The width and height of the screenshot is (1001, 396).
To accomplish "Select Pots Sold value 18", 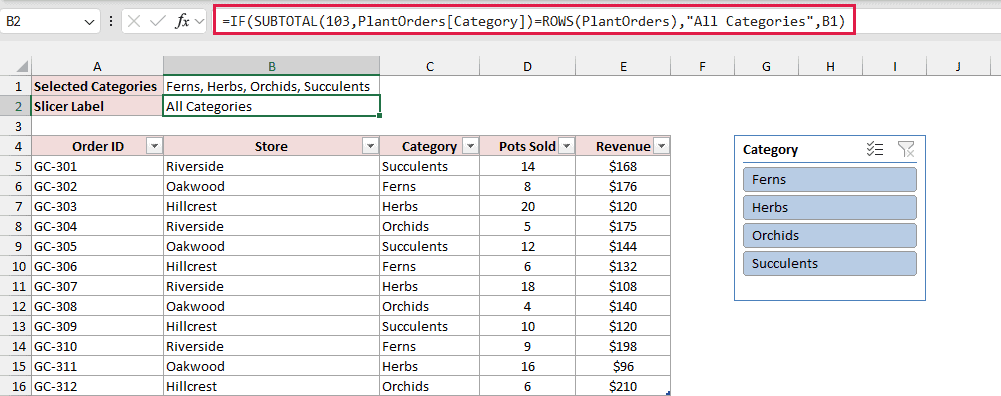I will pos(527,286).
